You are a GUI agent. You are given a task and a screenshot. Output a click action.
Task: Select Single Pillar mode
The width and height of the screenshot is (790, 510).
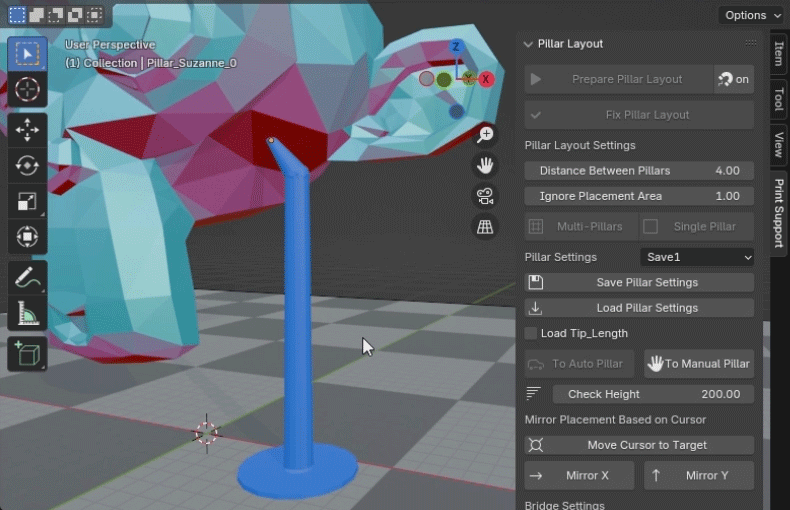pos(697,227)
